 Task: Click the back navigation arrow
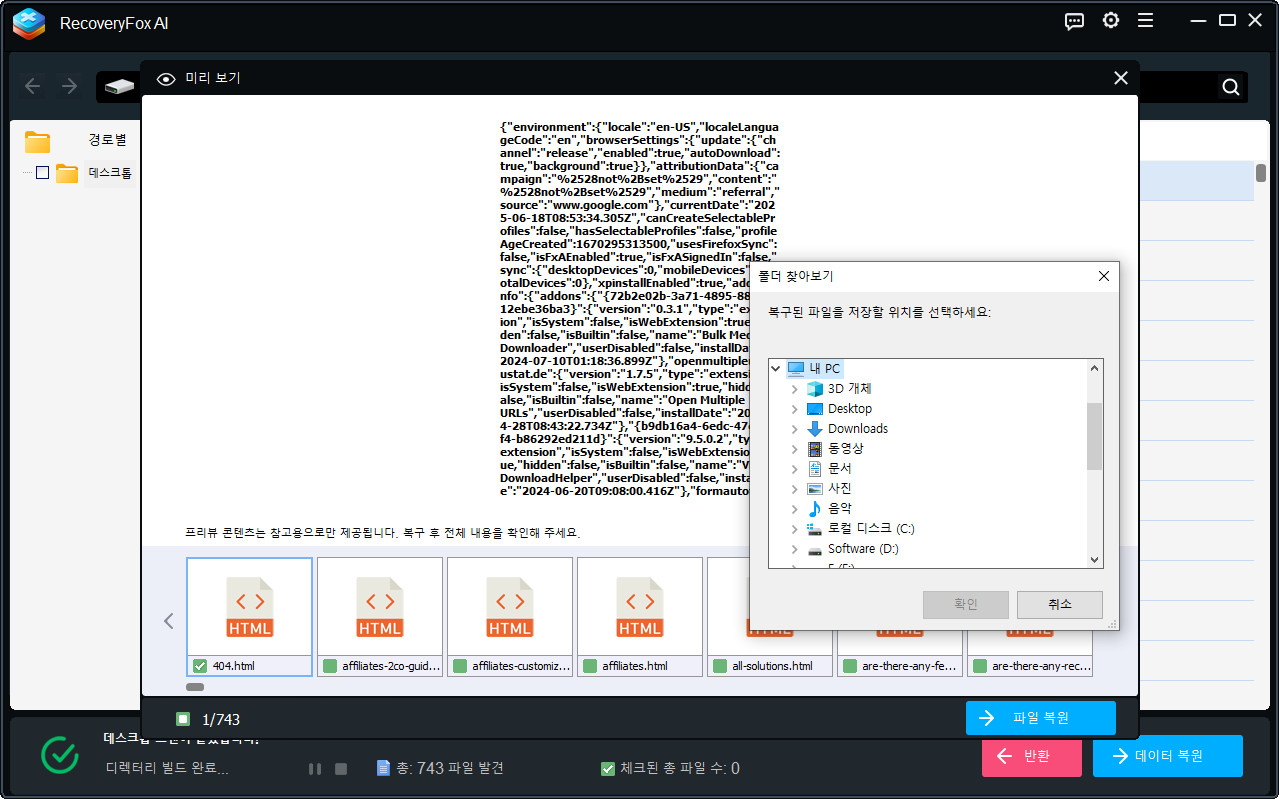pyautogui.click(x=33, y=86)
